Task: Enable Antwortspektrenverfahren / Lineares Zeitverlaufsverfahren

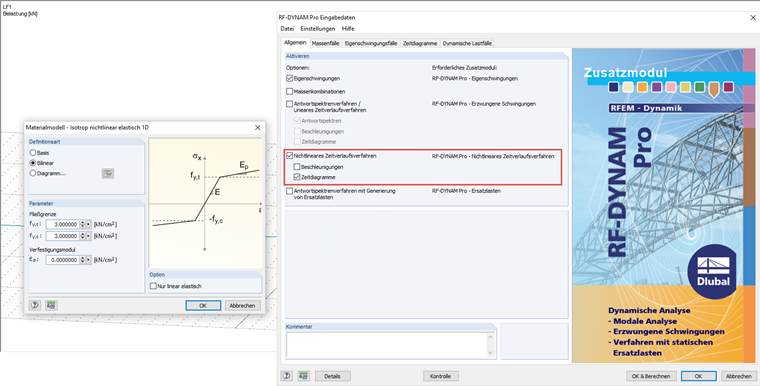Action: (289, 104)
